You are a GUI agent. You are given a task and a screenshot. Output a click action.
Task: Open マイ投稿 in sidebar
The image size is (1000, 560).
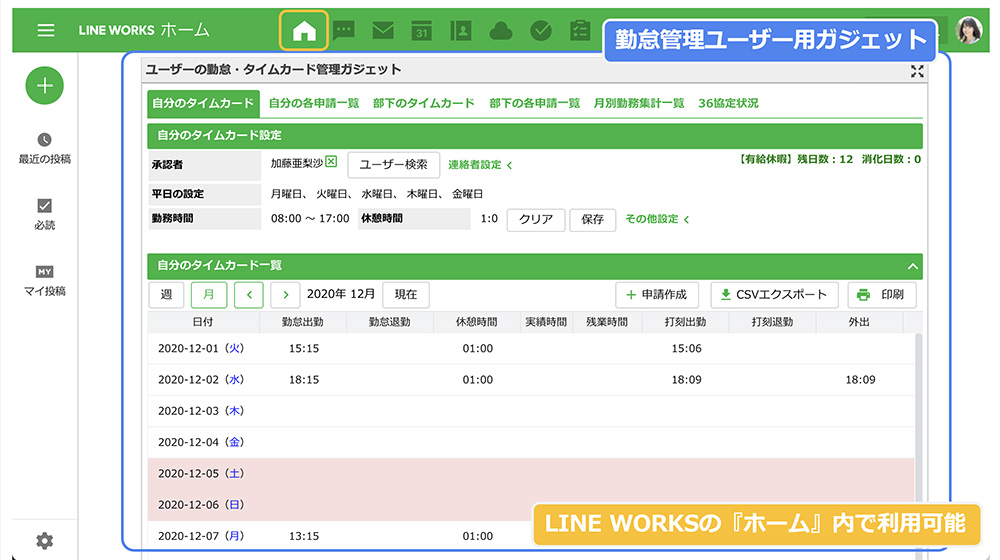pyautogui.click(x=45, y=281)
